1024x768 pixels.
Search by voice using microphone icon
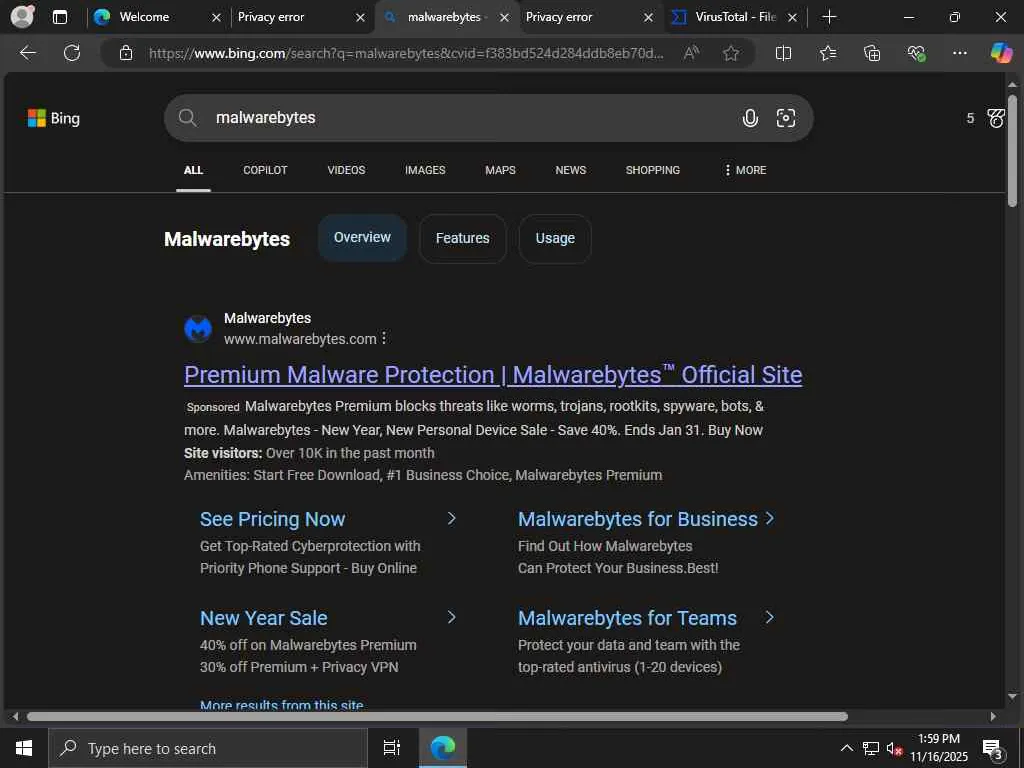pos(750,118)
